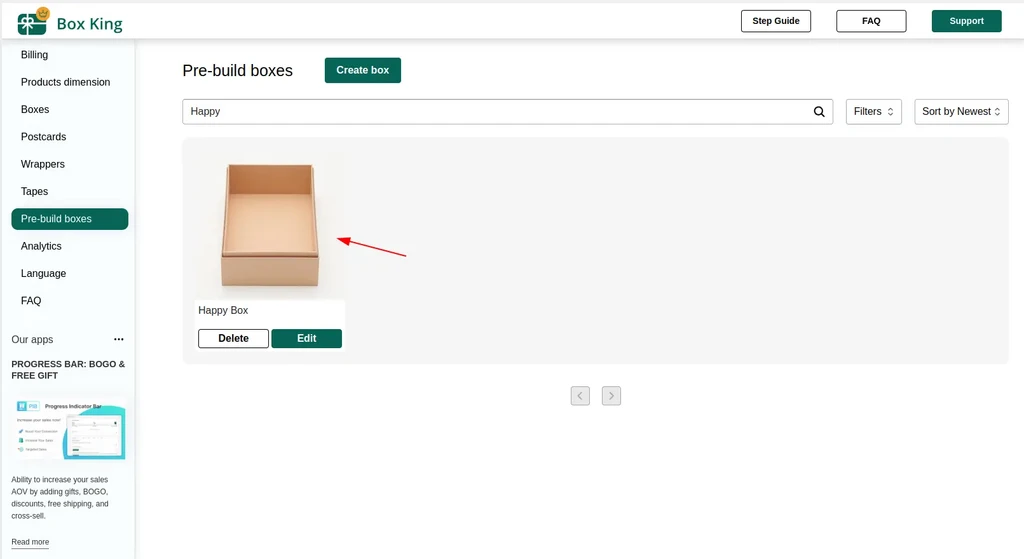
Task: Go to next page arrow
Action: coord(611,396)
